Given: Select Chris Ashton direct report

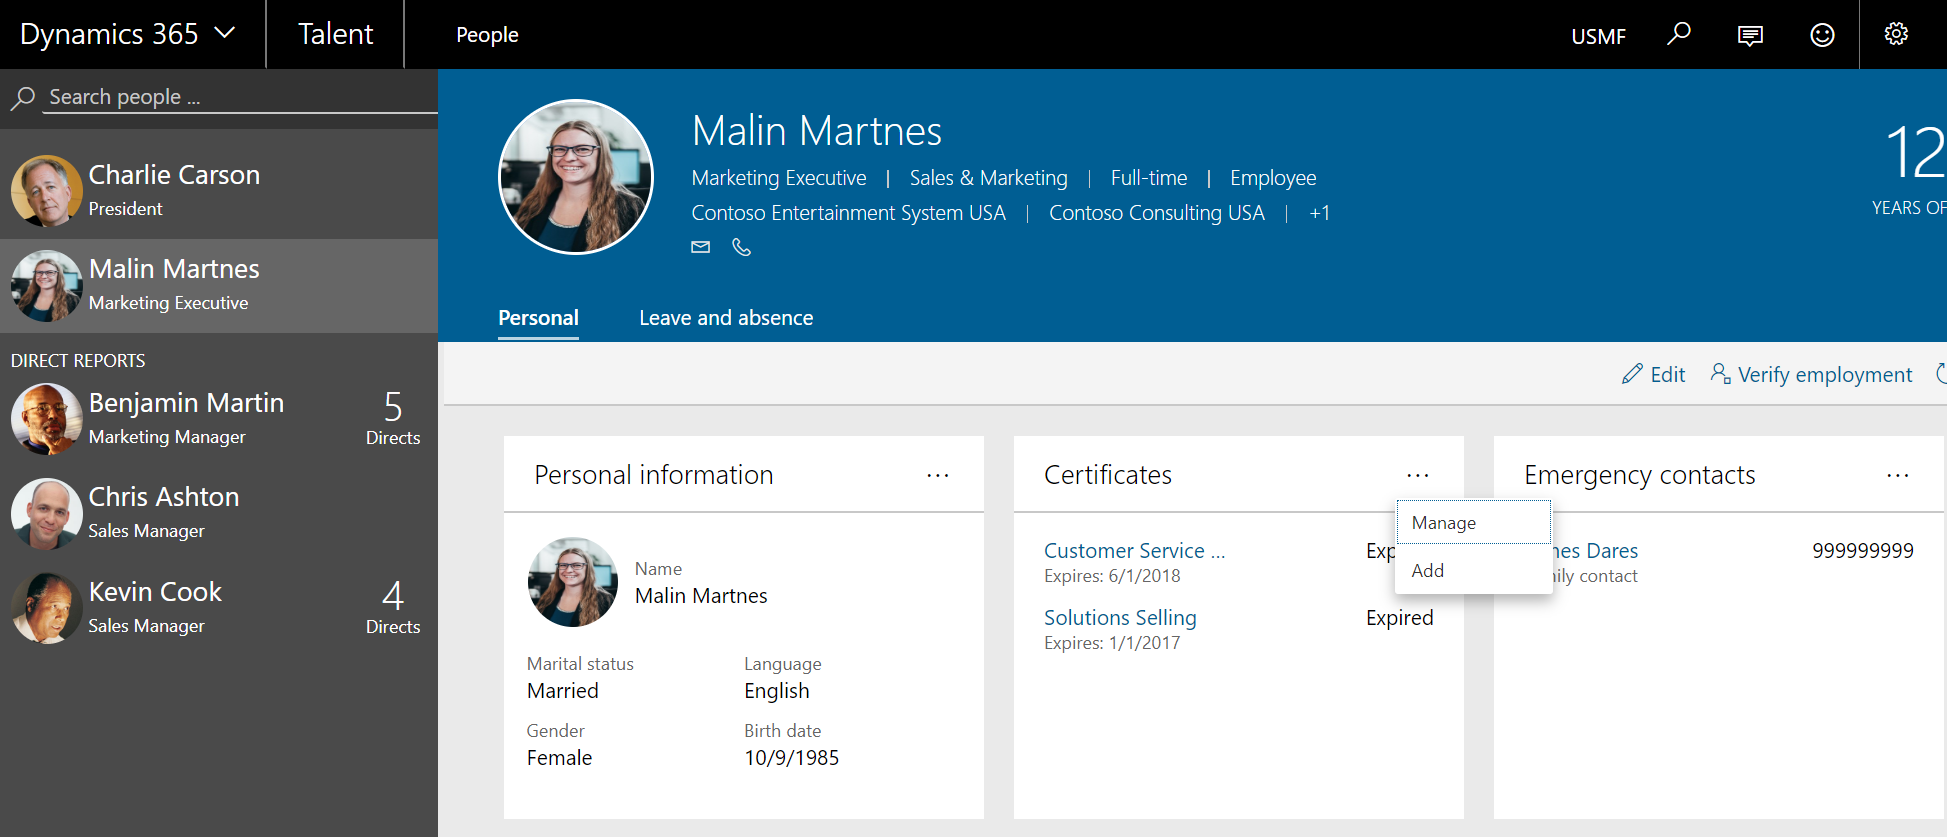Looking at the screenshot, I should (219, 513).
